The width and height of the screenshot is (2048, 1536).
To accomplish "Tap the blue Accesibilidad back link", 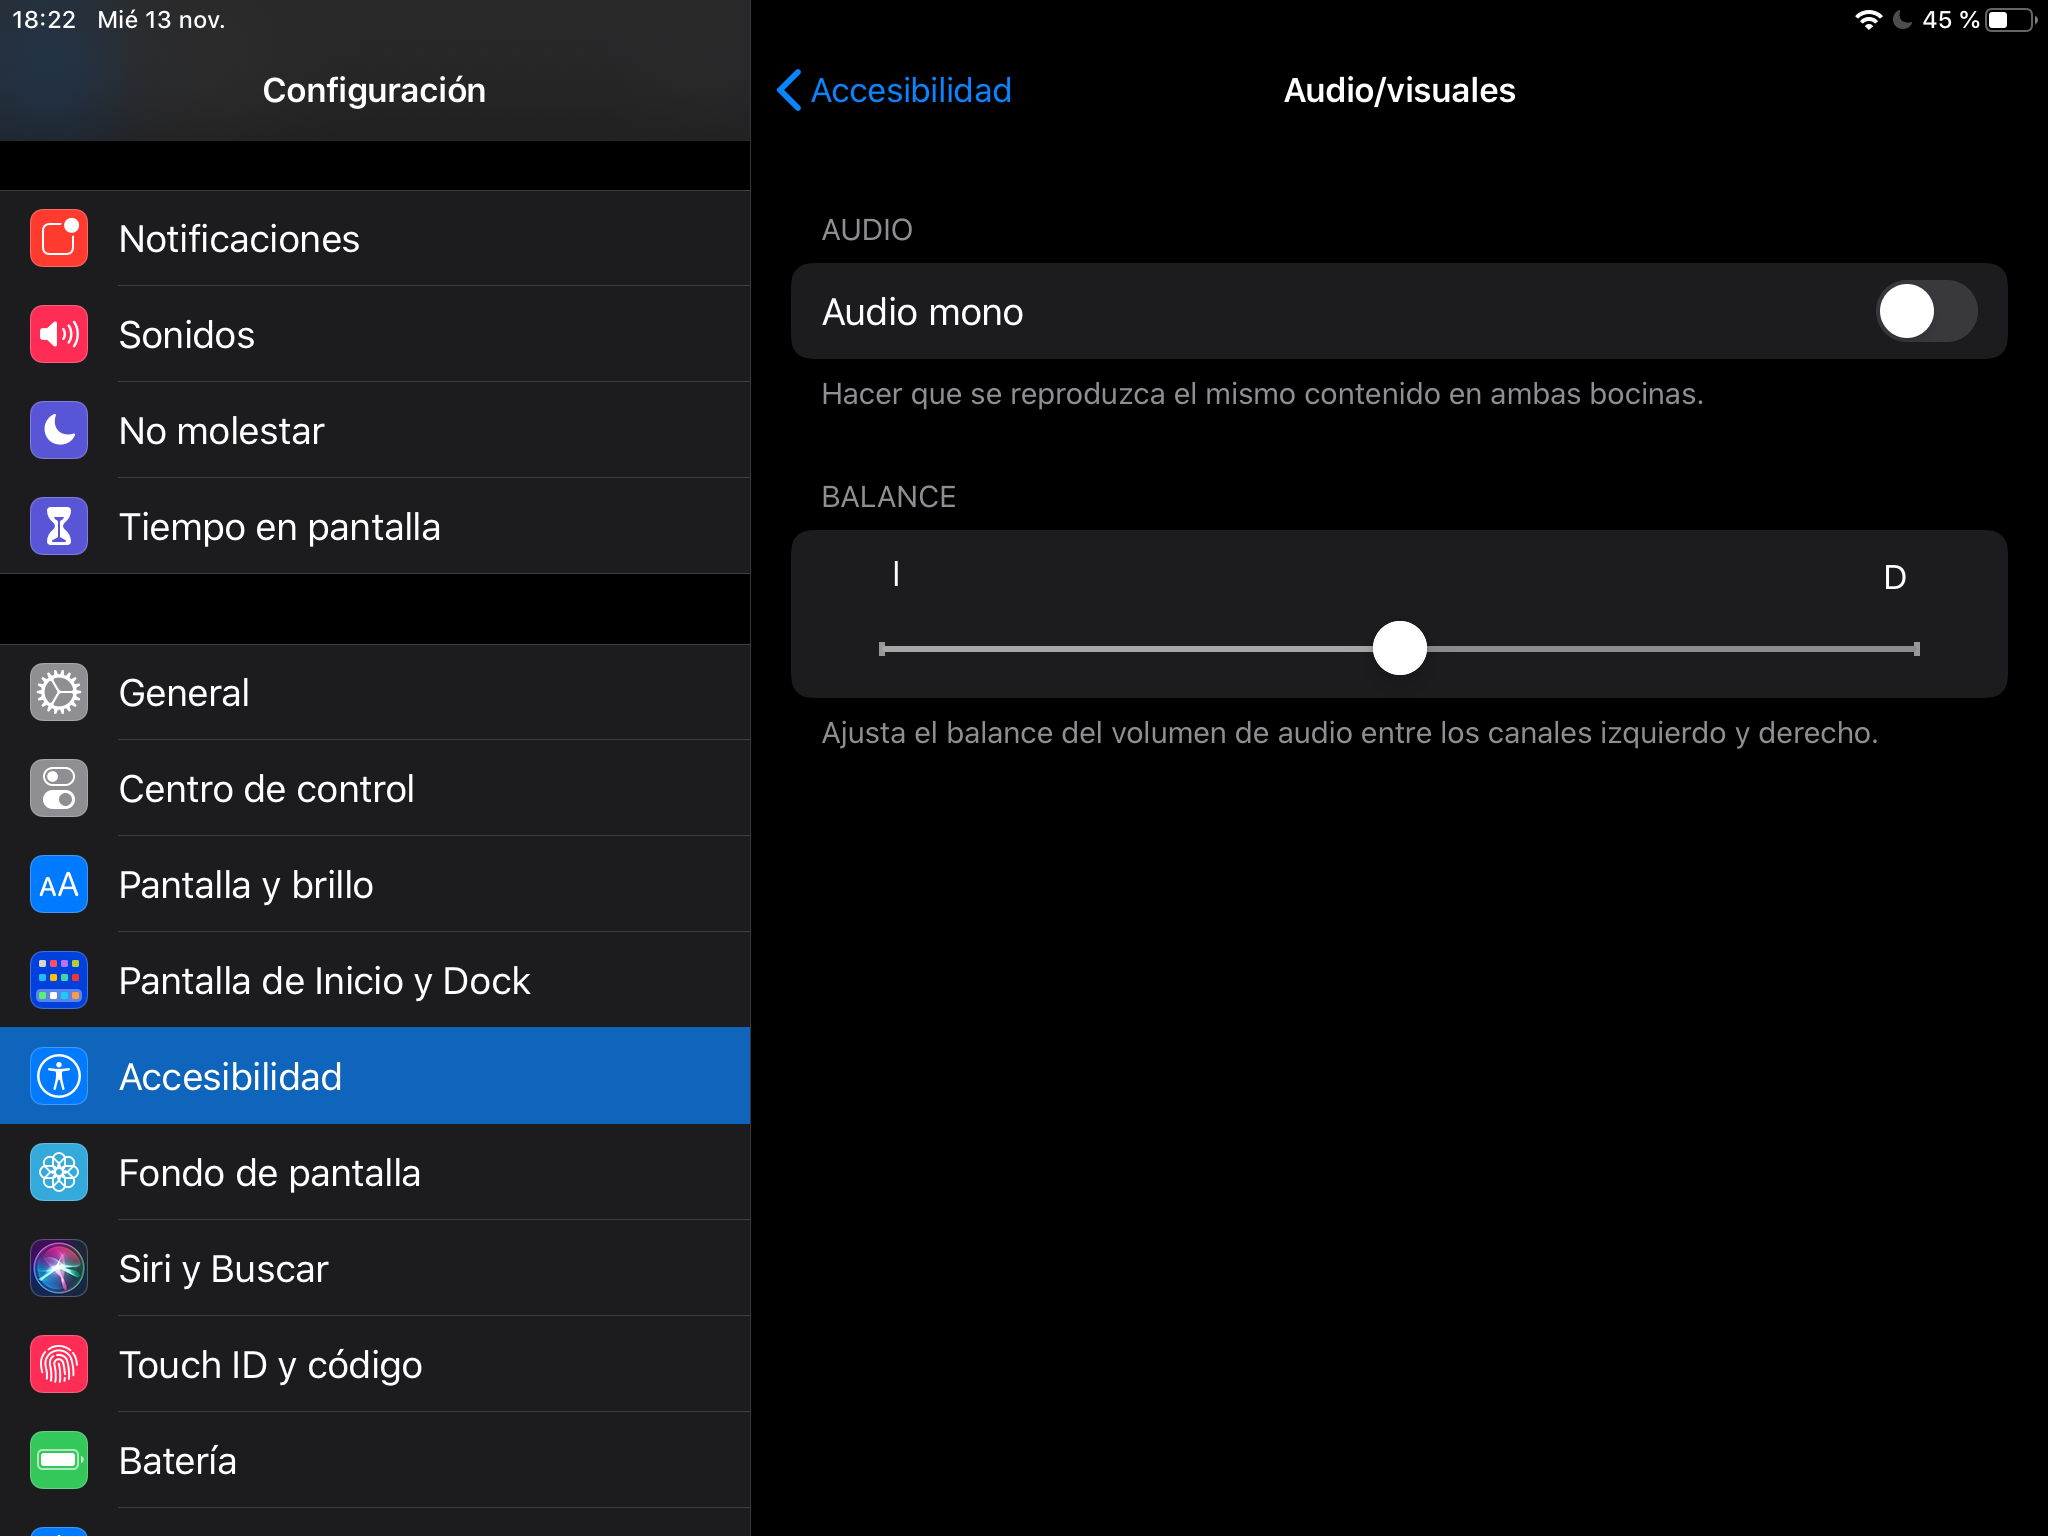I will pyautogui.click(x=911, y=90).
